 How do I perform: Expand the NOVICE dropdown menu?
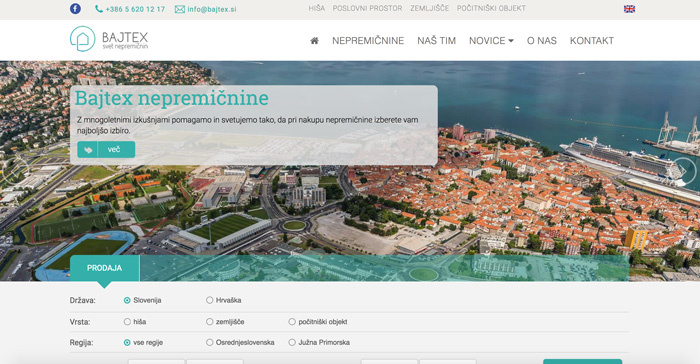coord(491,41)
